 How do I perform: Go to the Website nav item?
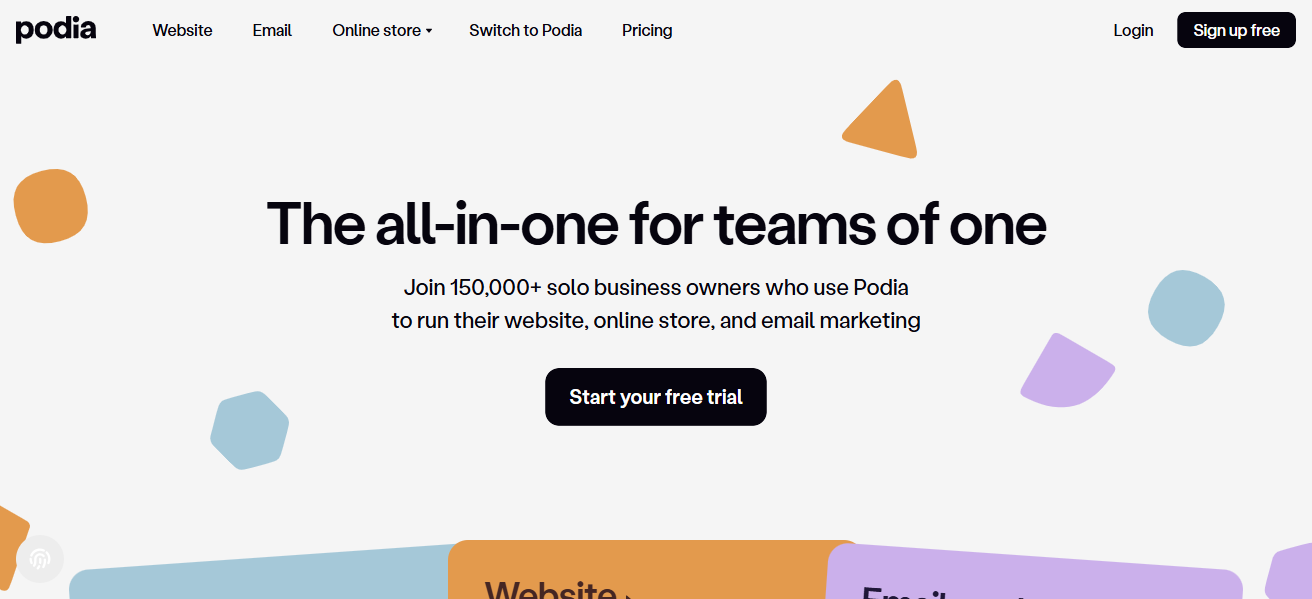pos(182,30)
